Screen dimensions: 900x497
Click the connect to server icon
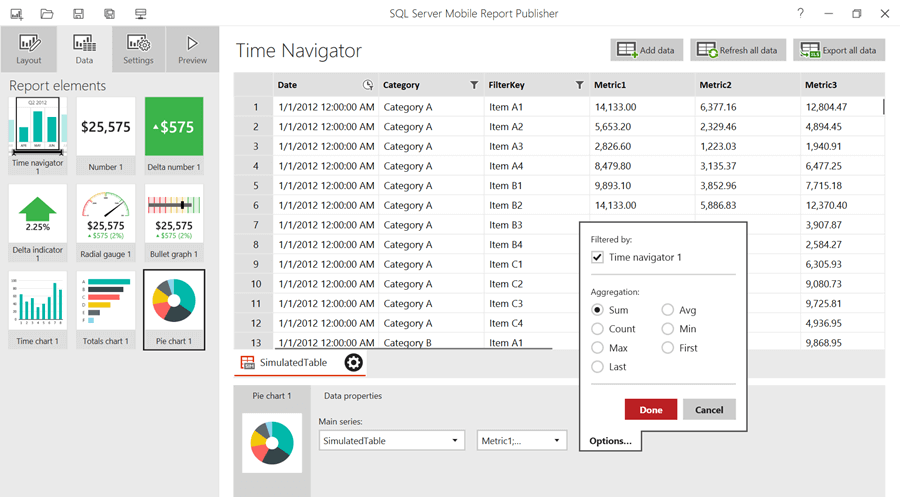point(141,14)
